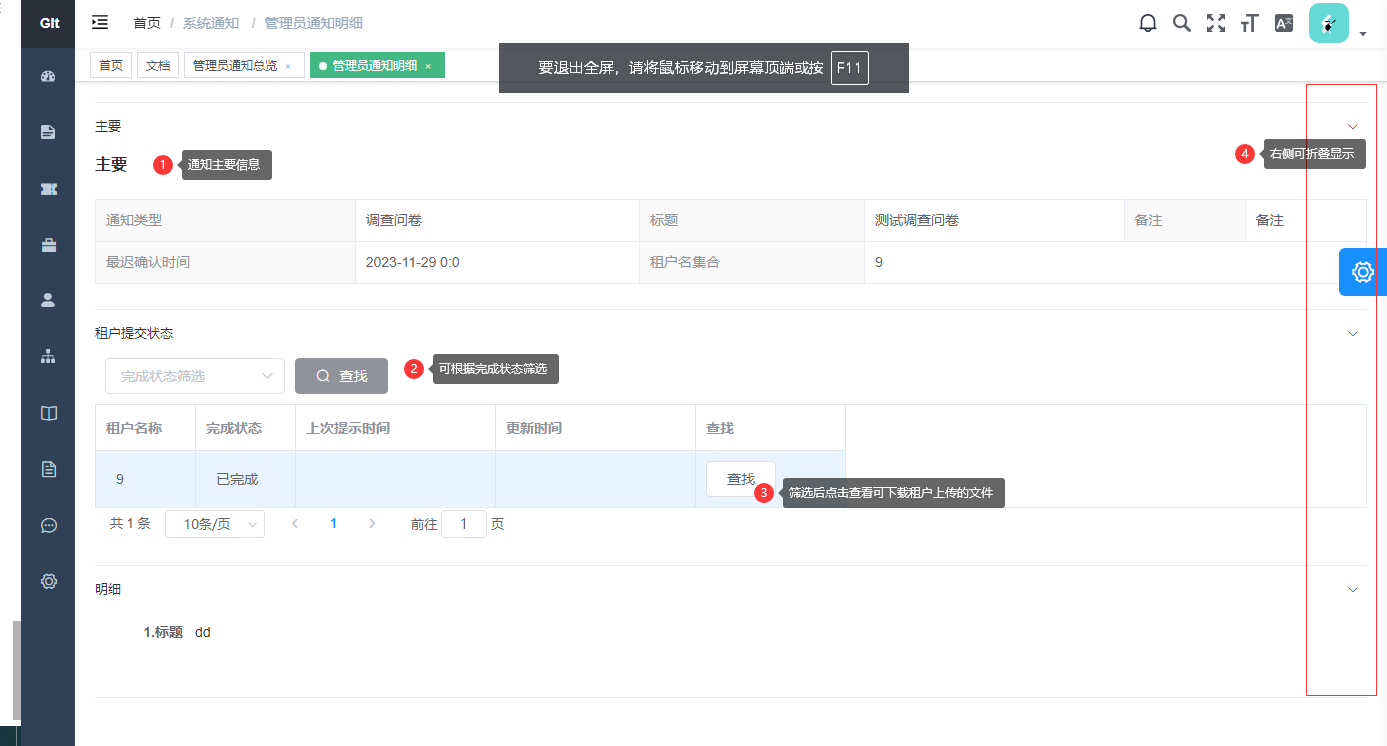Toggle the sidebar collapse hamburger icon
This screenshot has height=746, width=1387.
click(100, 22)
